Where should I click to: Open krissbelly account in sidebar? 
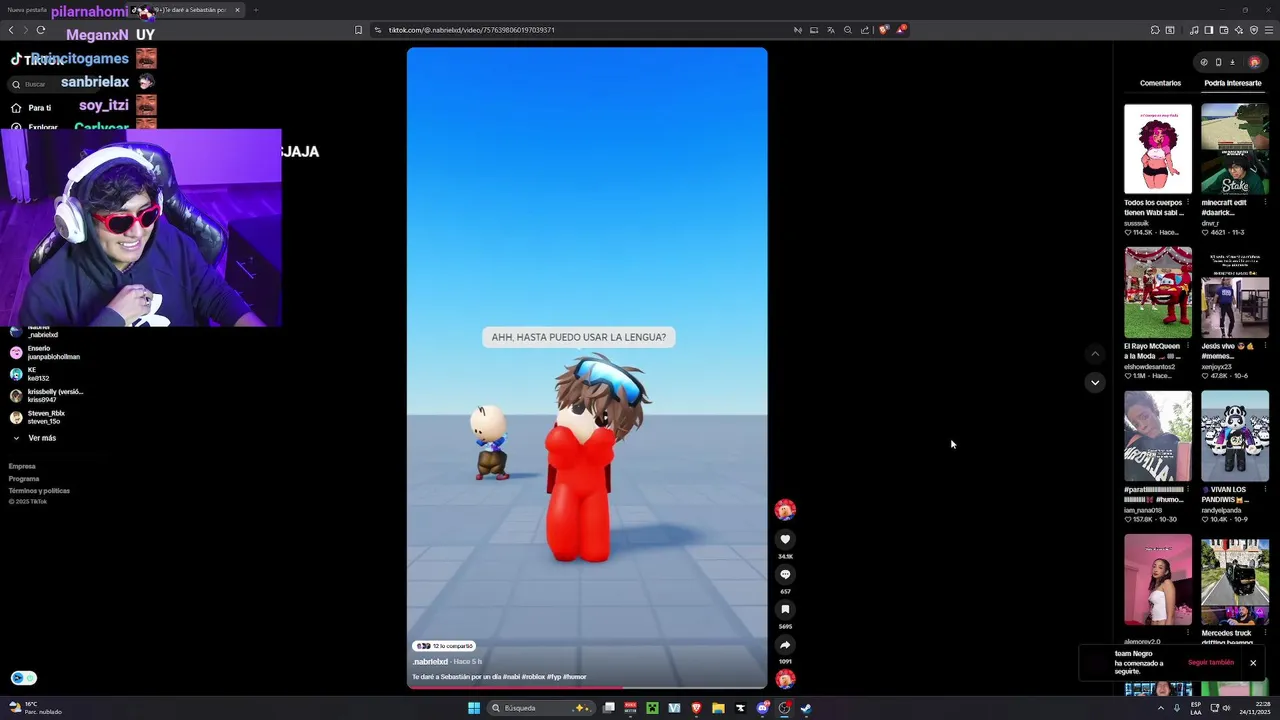point(46,396)
